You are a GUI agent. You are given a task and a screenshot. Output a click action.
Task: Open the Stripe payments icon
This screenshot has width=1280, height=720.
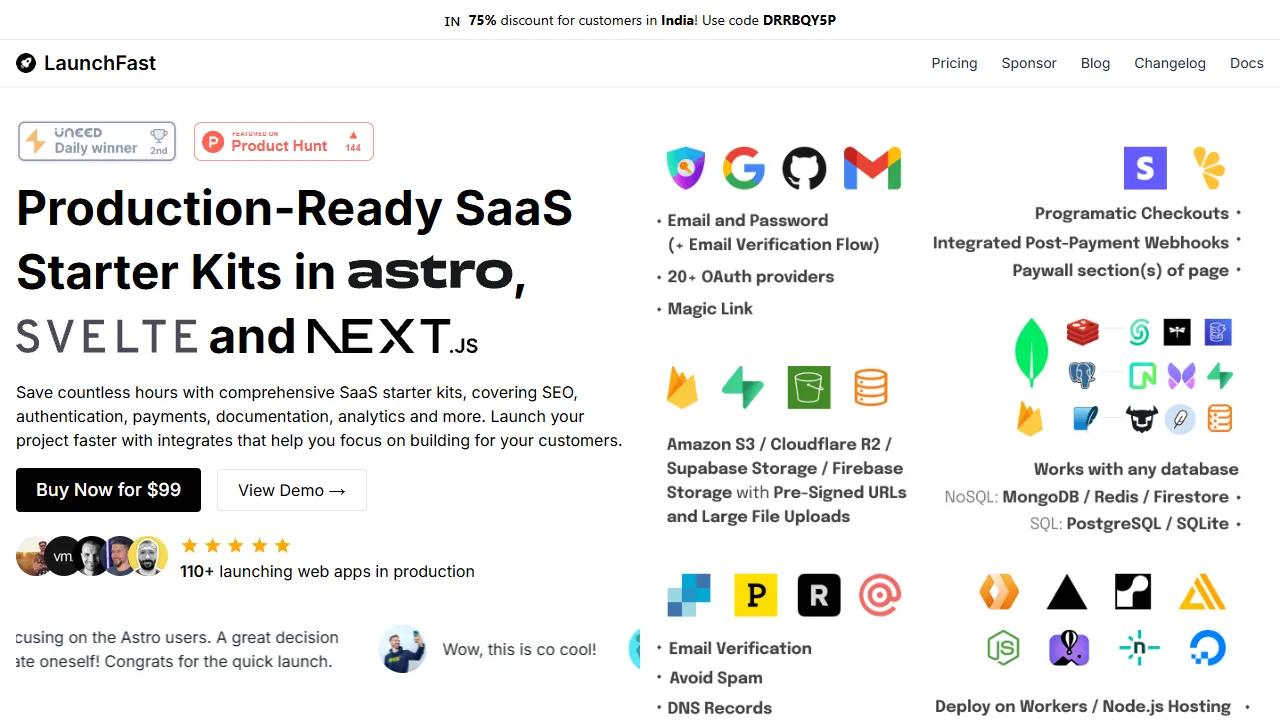[x=1145, y=168]
